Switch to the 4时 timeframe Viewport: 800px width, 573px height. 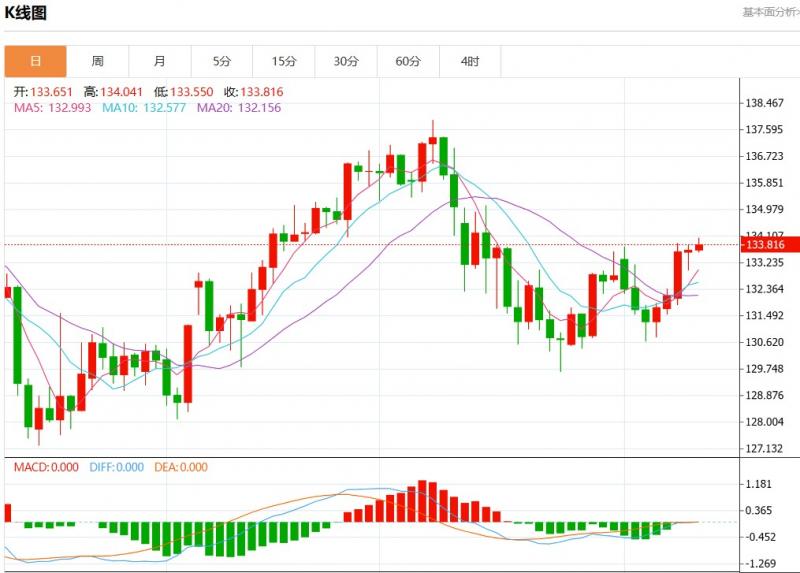pos(470,61)
